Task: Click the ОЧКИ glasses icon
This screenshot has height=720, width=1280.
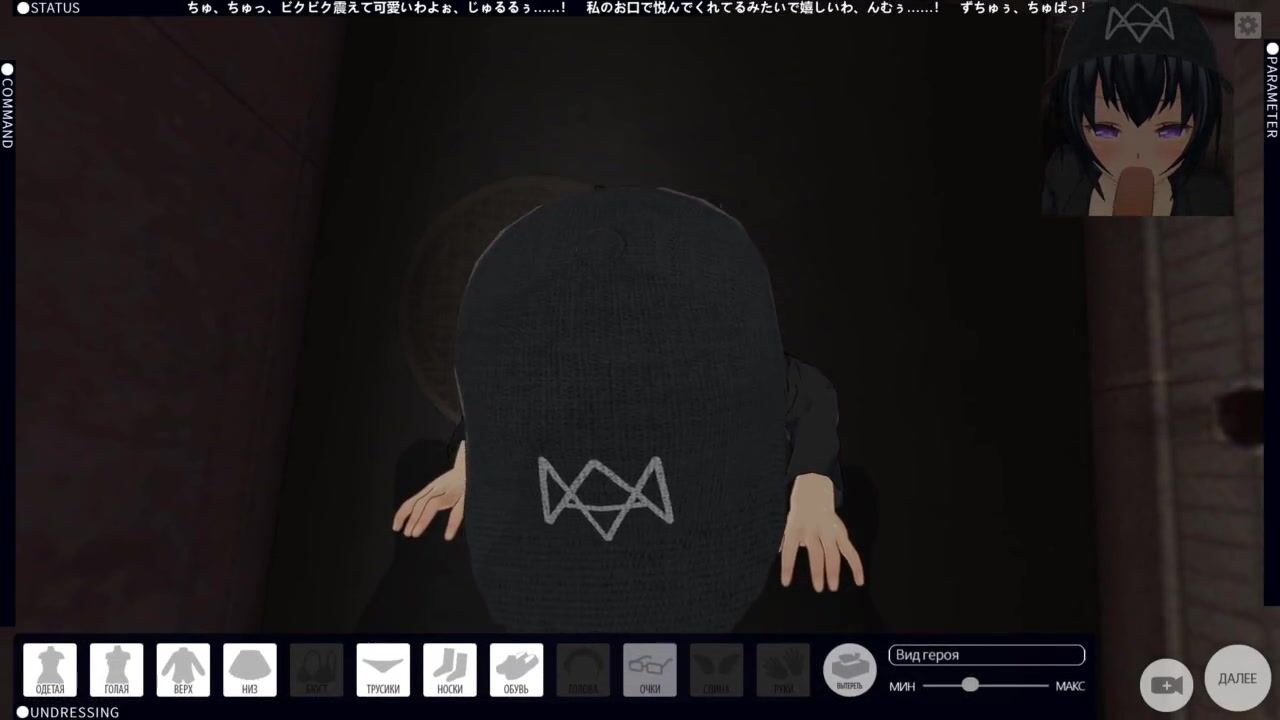Action: (x=650, y=670)
